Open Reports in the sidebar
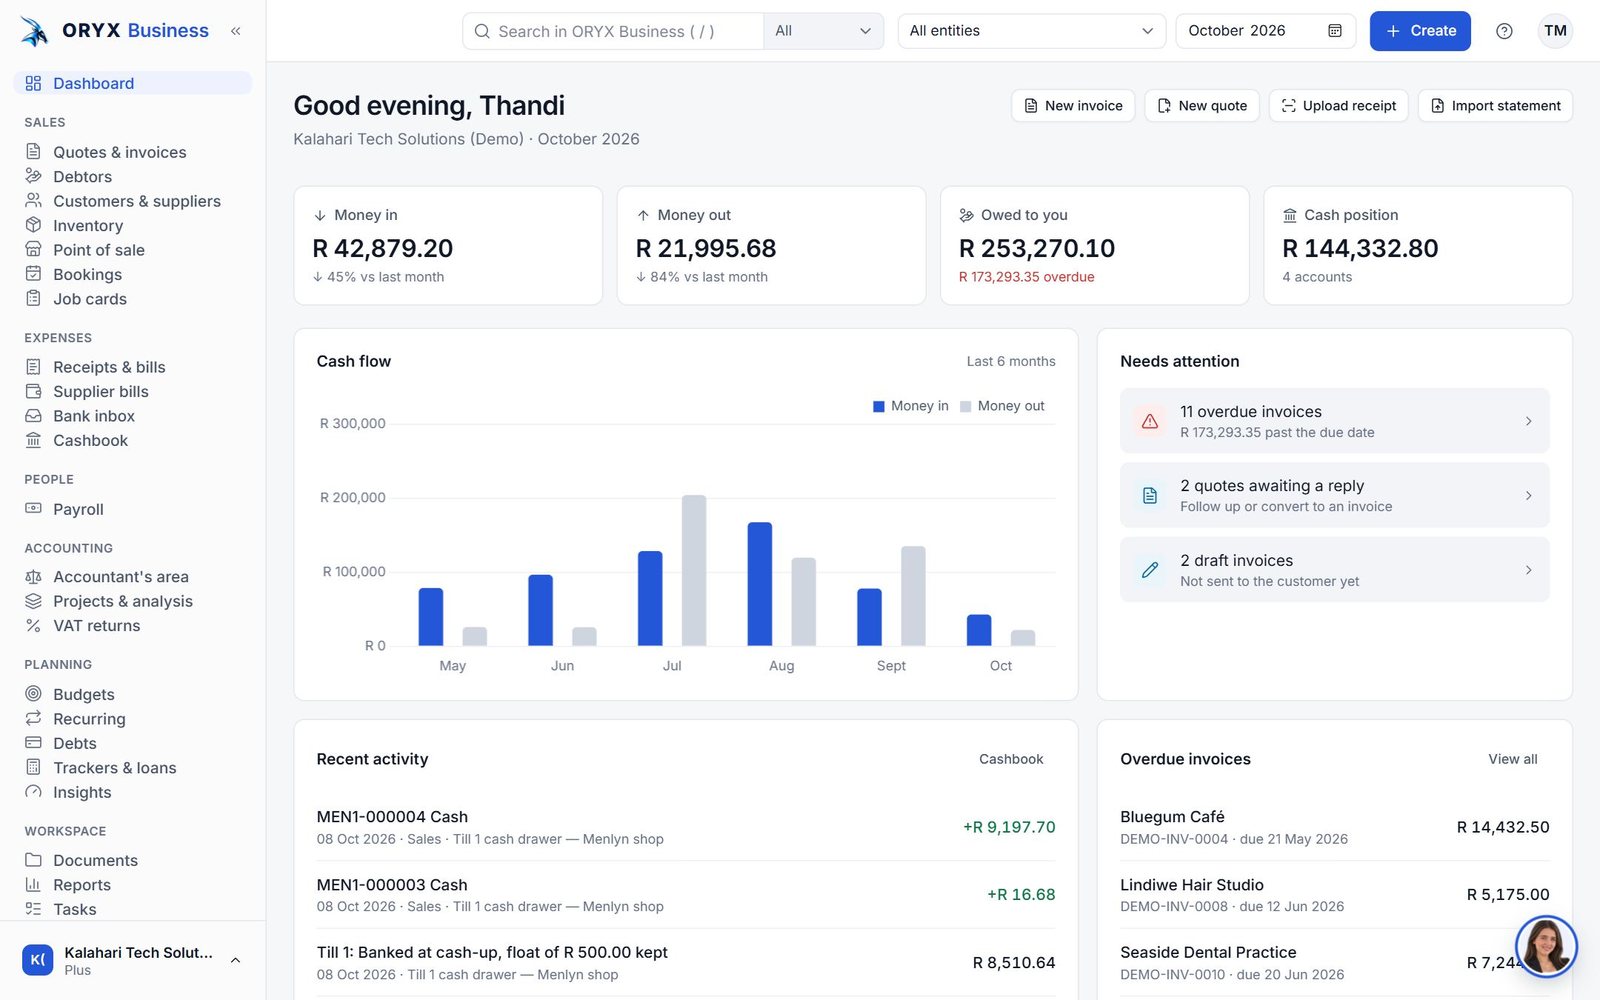Viewport: 1600px width, 1000px height. click(133, 885)
